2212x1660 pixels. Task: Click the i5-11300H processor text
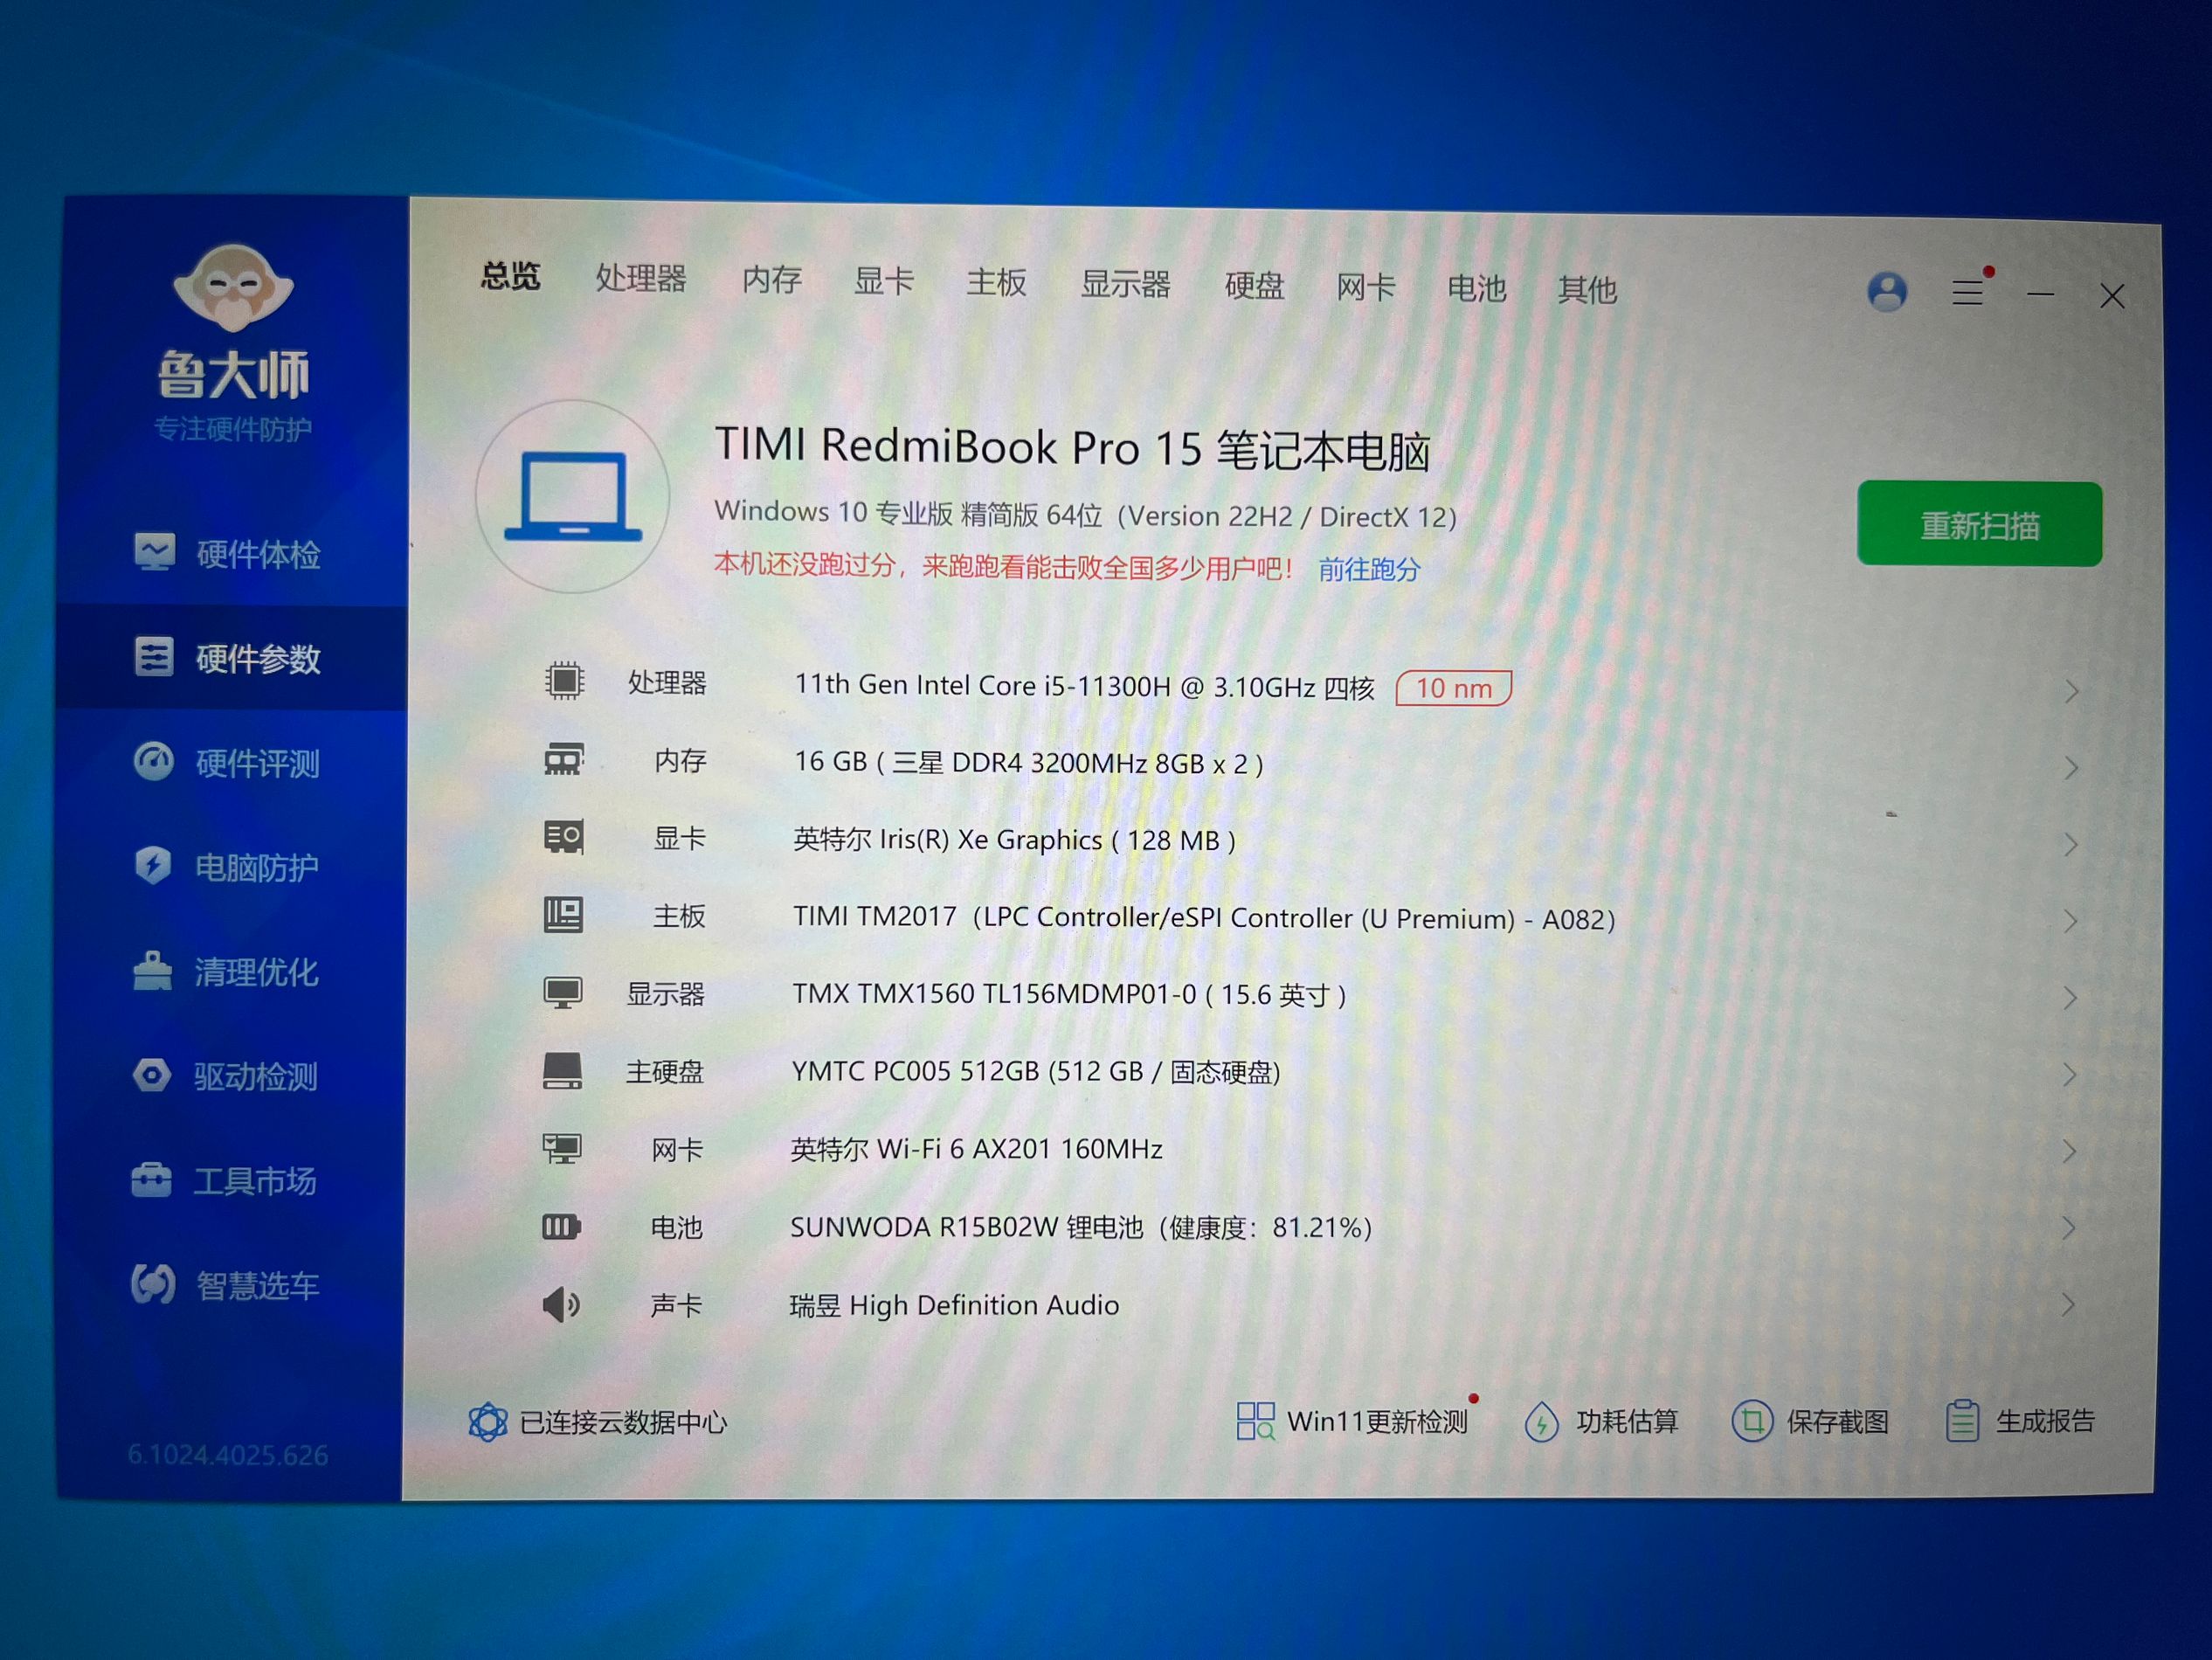(1084, 686)
